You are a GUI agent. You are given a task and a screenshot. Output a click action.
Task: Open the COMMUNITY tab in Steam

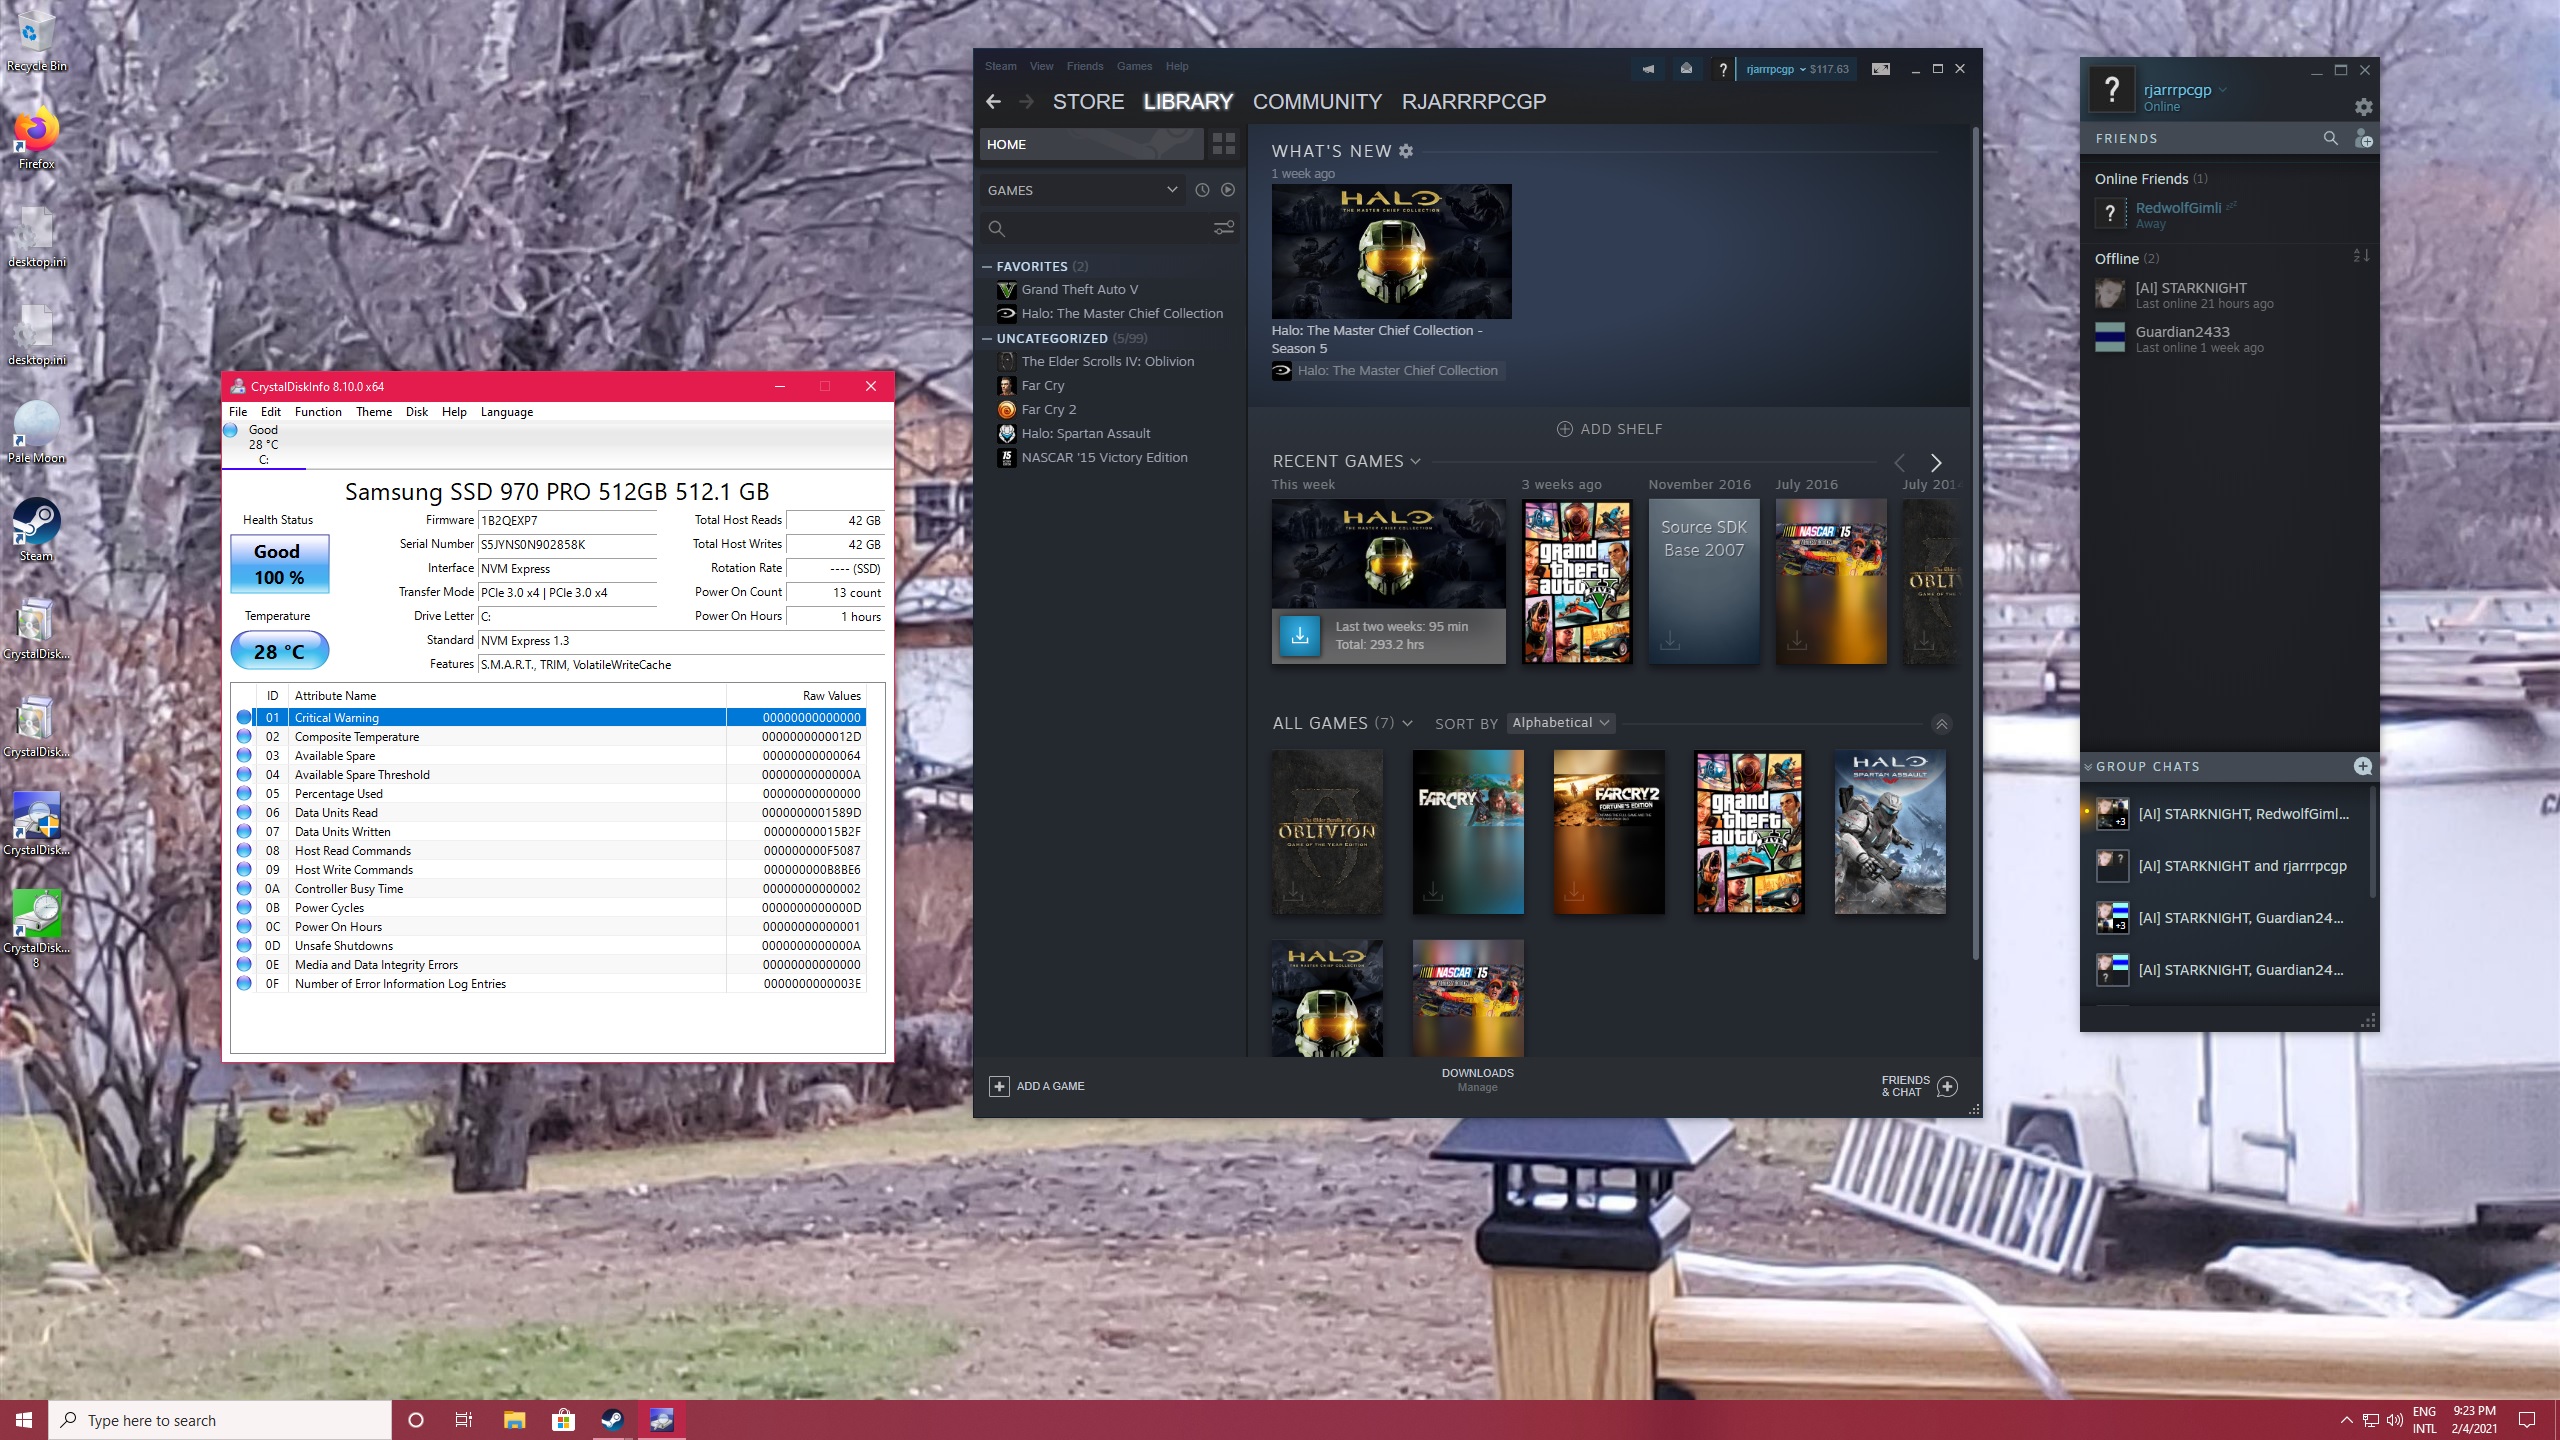click(x=1317, y=101)
